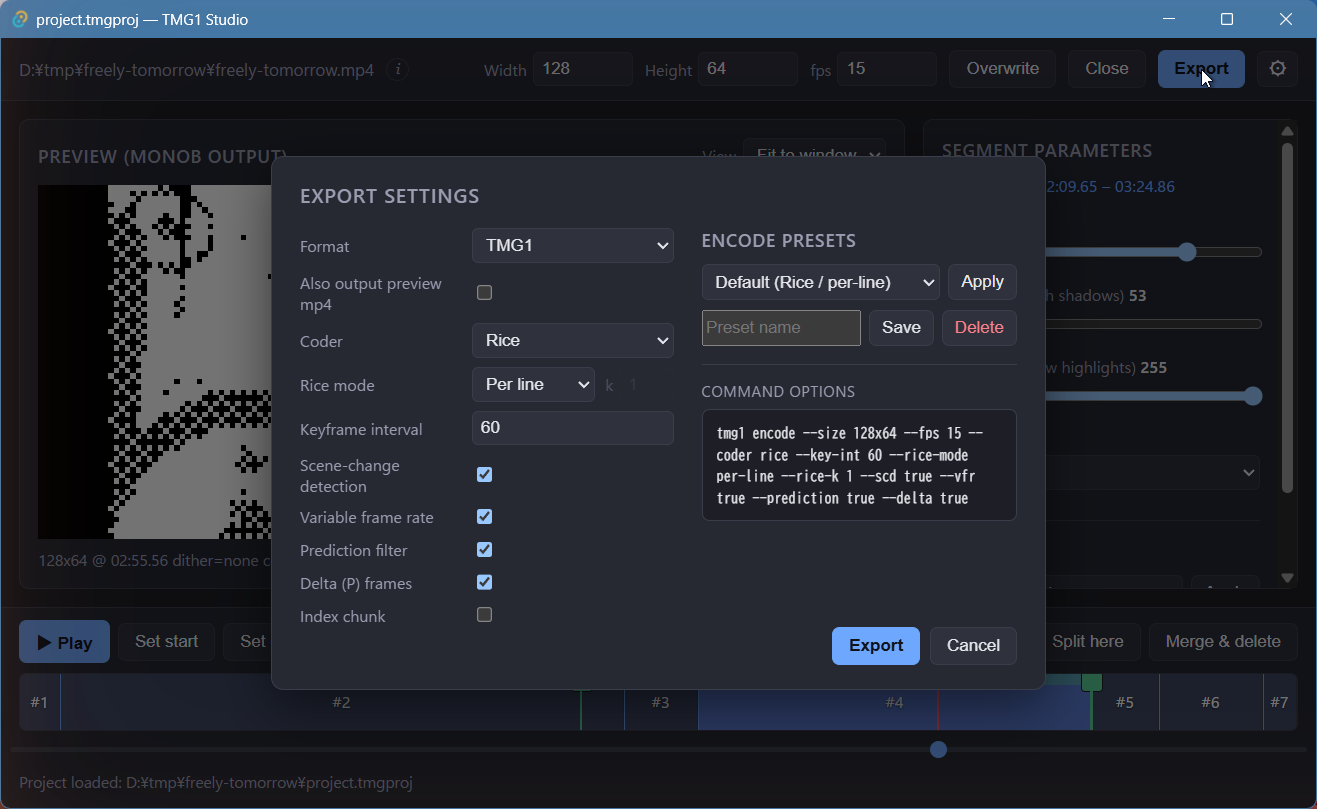Click the green end marker on timeline
The width and height of the screenshot is (1317, 809).
1091,683
